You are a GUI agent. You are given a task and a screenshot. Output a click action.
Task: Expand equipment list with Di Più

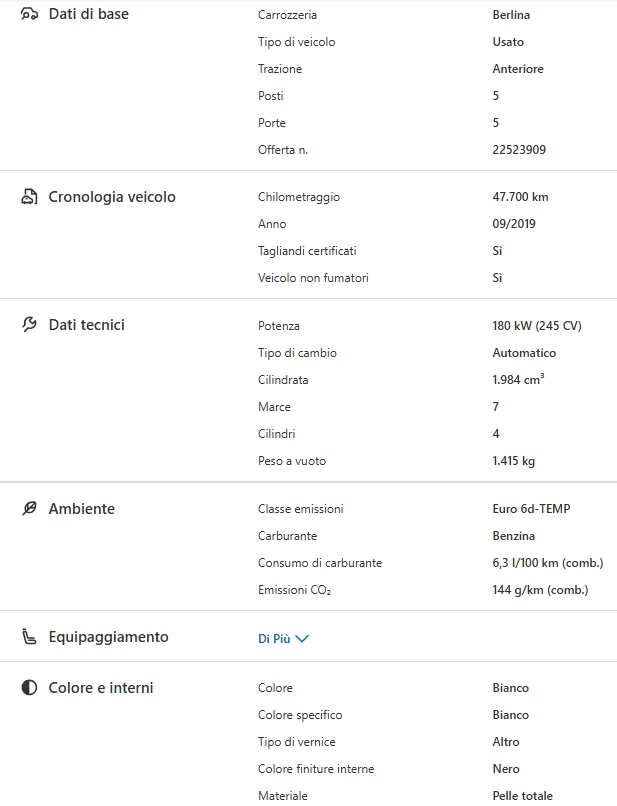pos(274,638)
